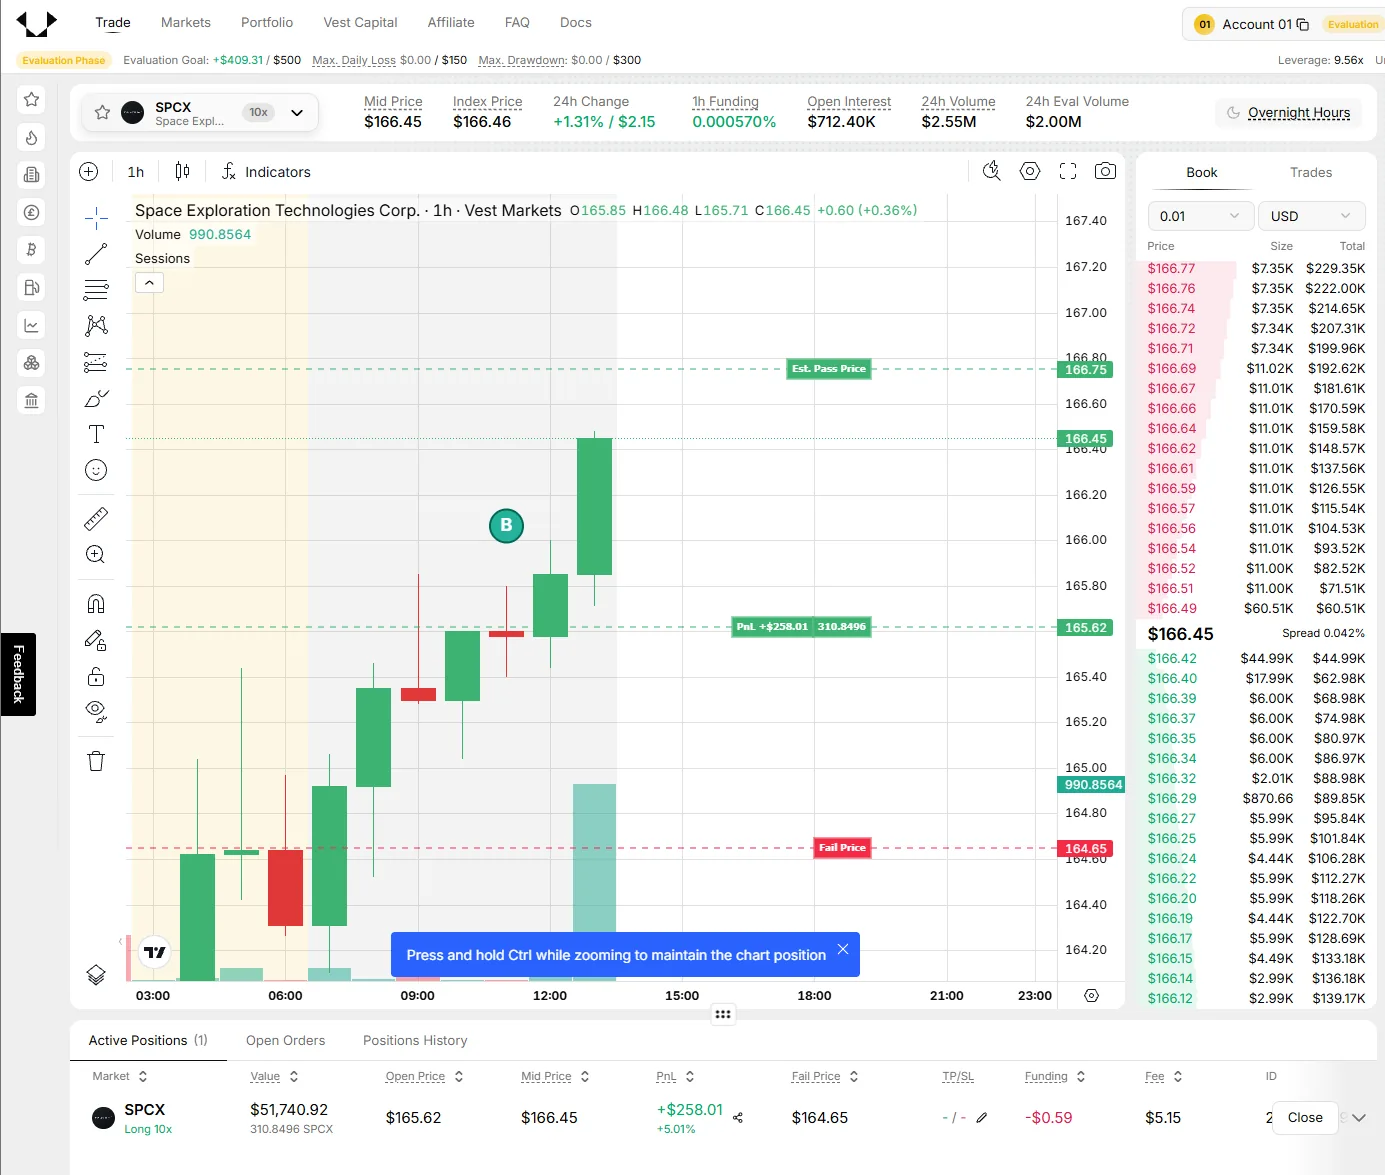Open the emoji icons tool
This screenshot has height=1175, width=1385.
coord(96,470)
